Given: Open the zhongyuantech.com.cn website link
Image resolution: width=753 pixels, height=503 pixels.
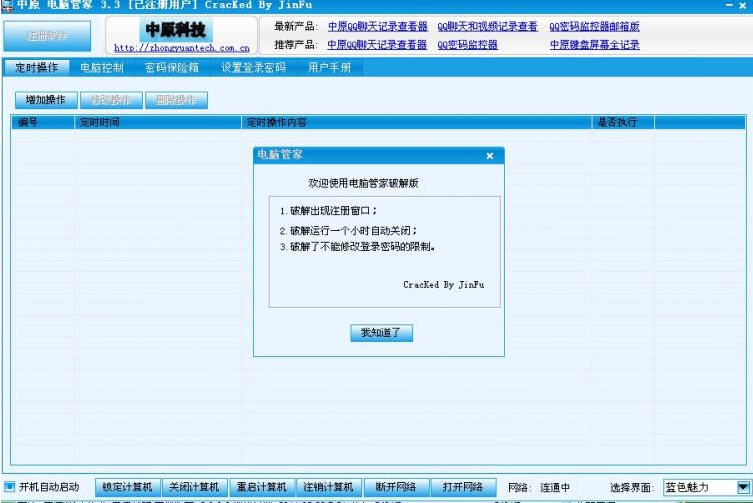Looking at the screenshot, I should click(x=182, y=48).
